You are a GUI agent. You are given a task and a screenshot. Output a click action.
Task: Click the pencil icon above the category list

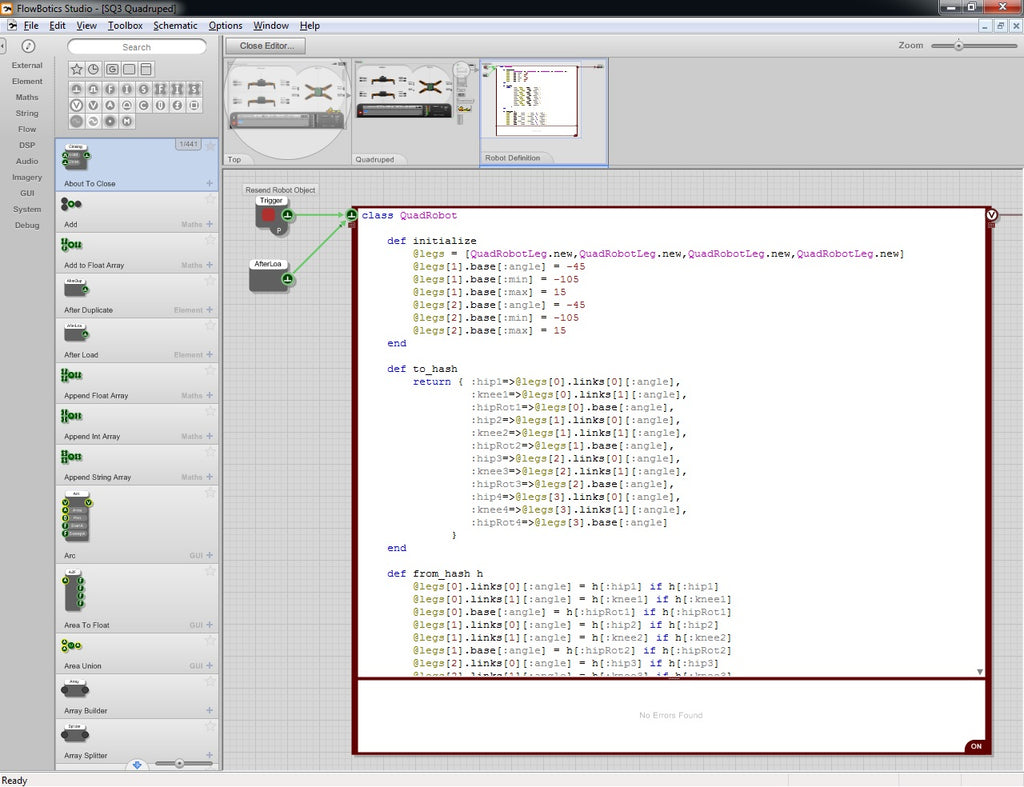pyautogui.click(x=28, y=46)
